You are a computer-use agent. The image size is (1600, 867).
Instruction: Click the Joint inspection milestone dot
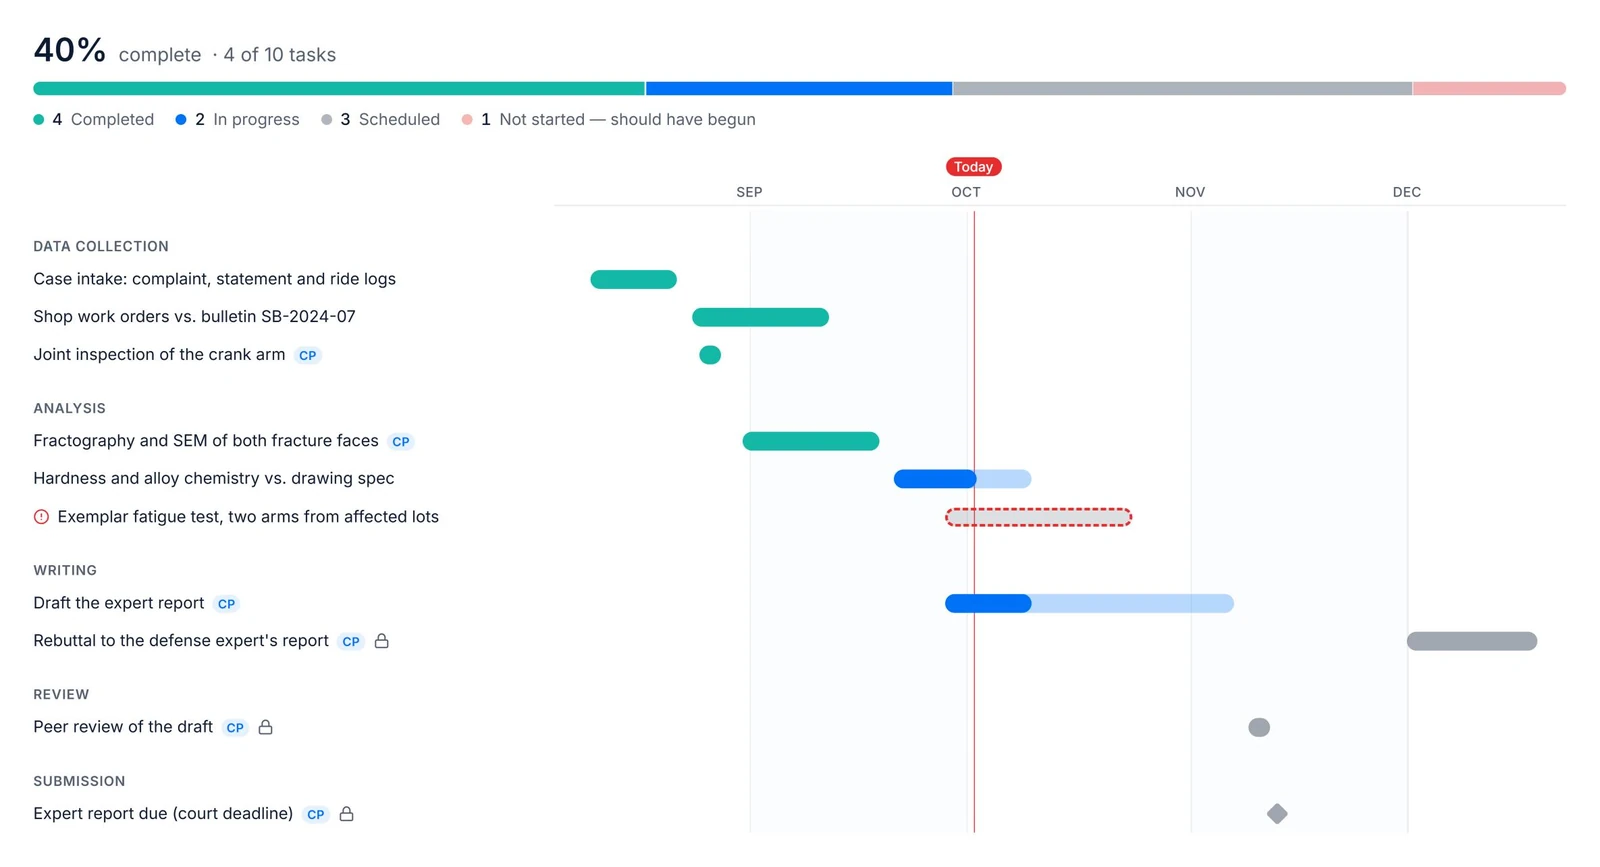710,355
